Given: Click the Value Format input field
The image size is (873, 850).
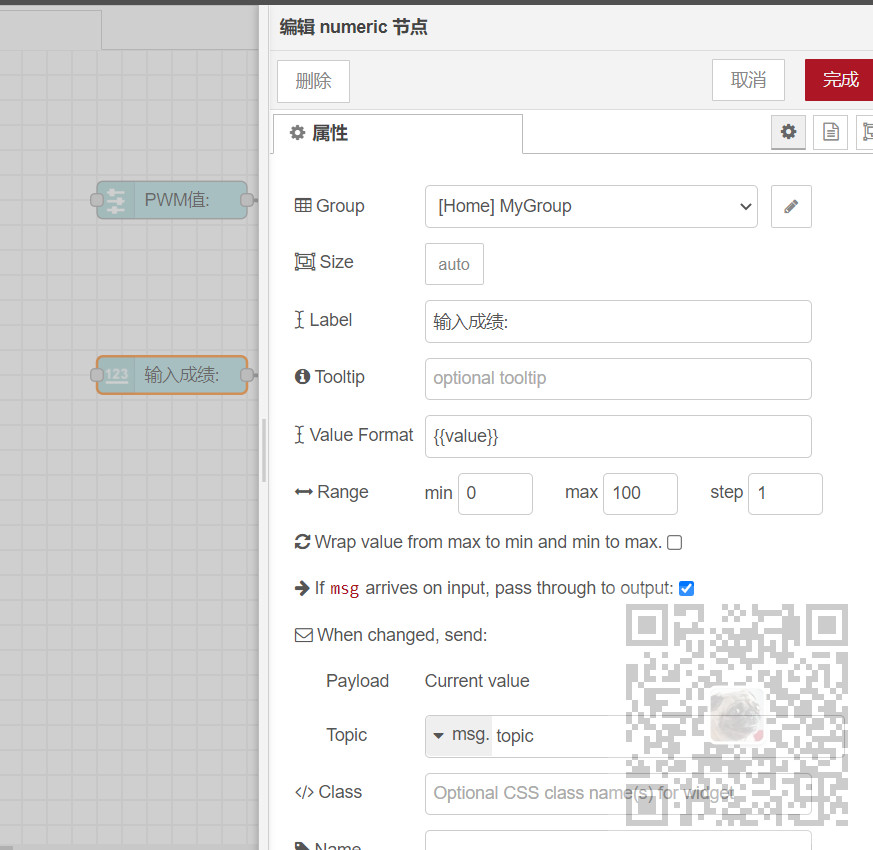Looking at the screenshot, I should 618,436.
